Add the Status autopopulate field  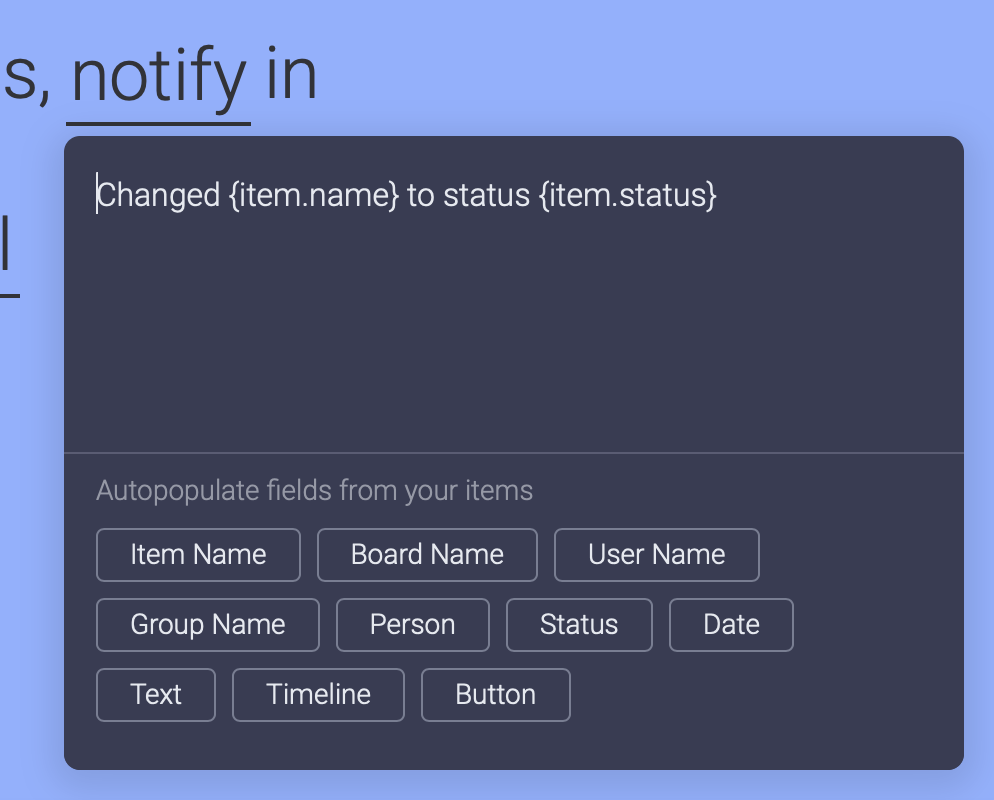click(579, 625)
